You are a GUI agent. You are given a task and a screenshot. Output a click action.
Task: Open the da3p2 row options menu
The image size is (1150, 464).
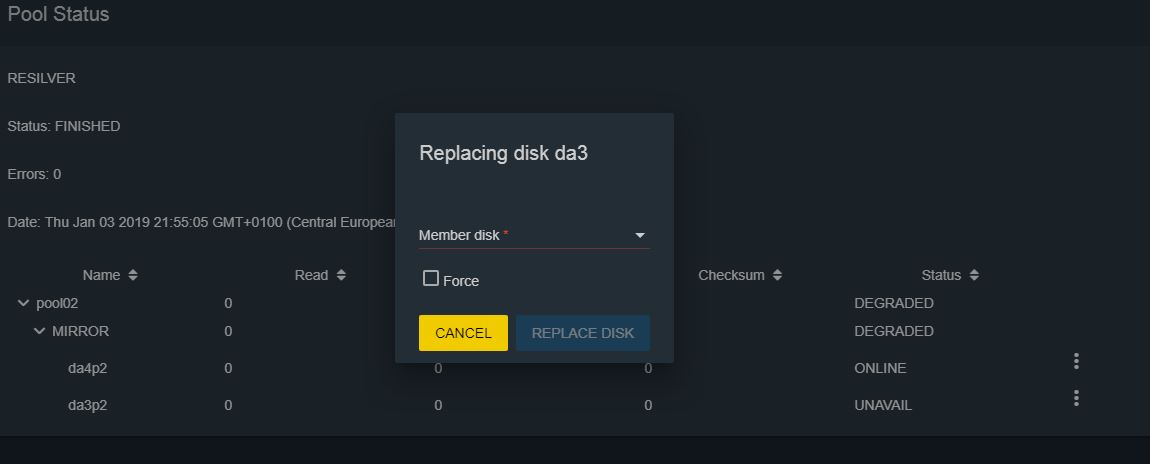(x=1076, y=398)
